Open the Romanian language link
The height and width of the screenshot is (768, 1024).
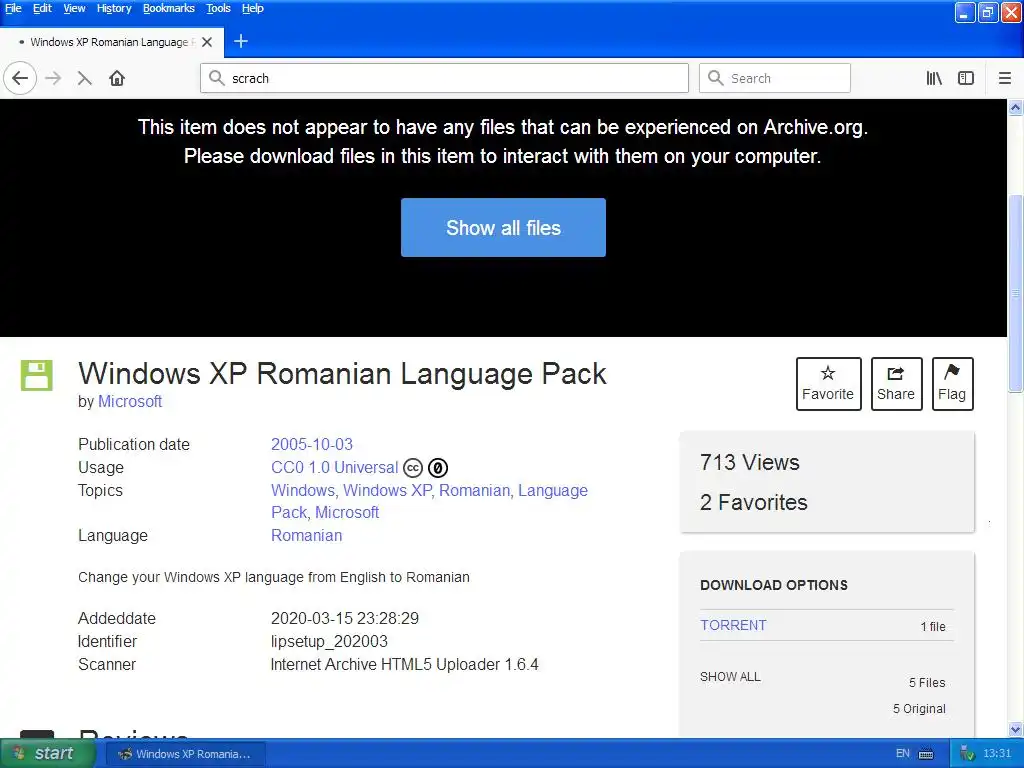306,536
